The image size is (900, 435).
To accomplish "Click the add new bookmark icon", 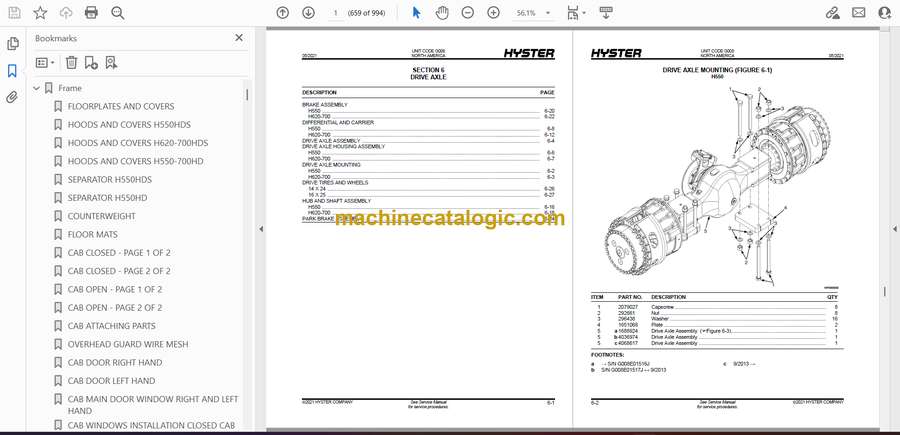I will 91,63.
